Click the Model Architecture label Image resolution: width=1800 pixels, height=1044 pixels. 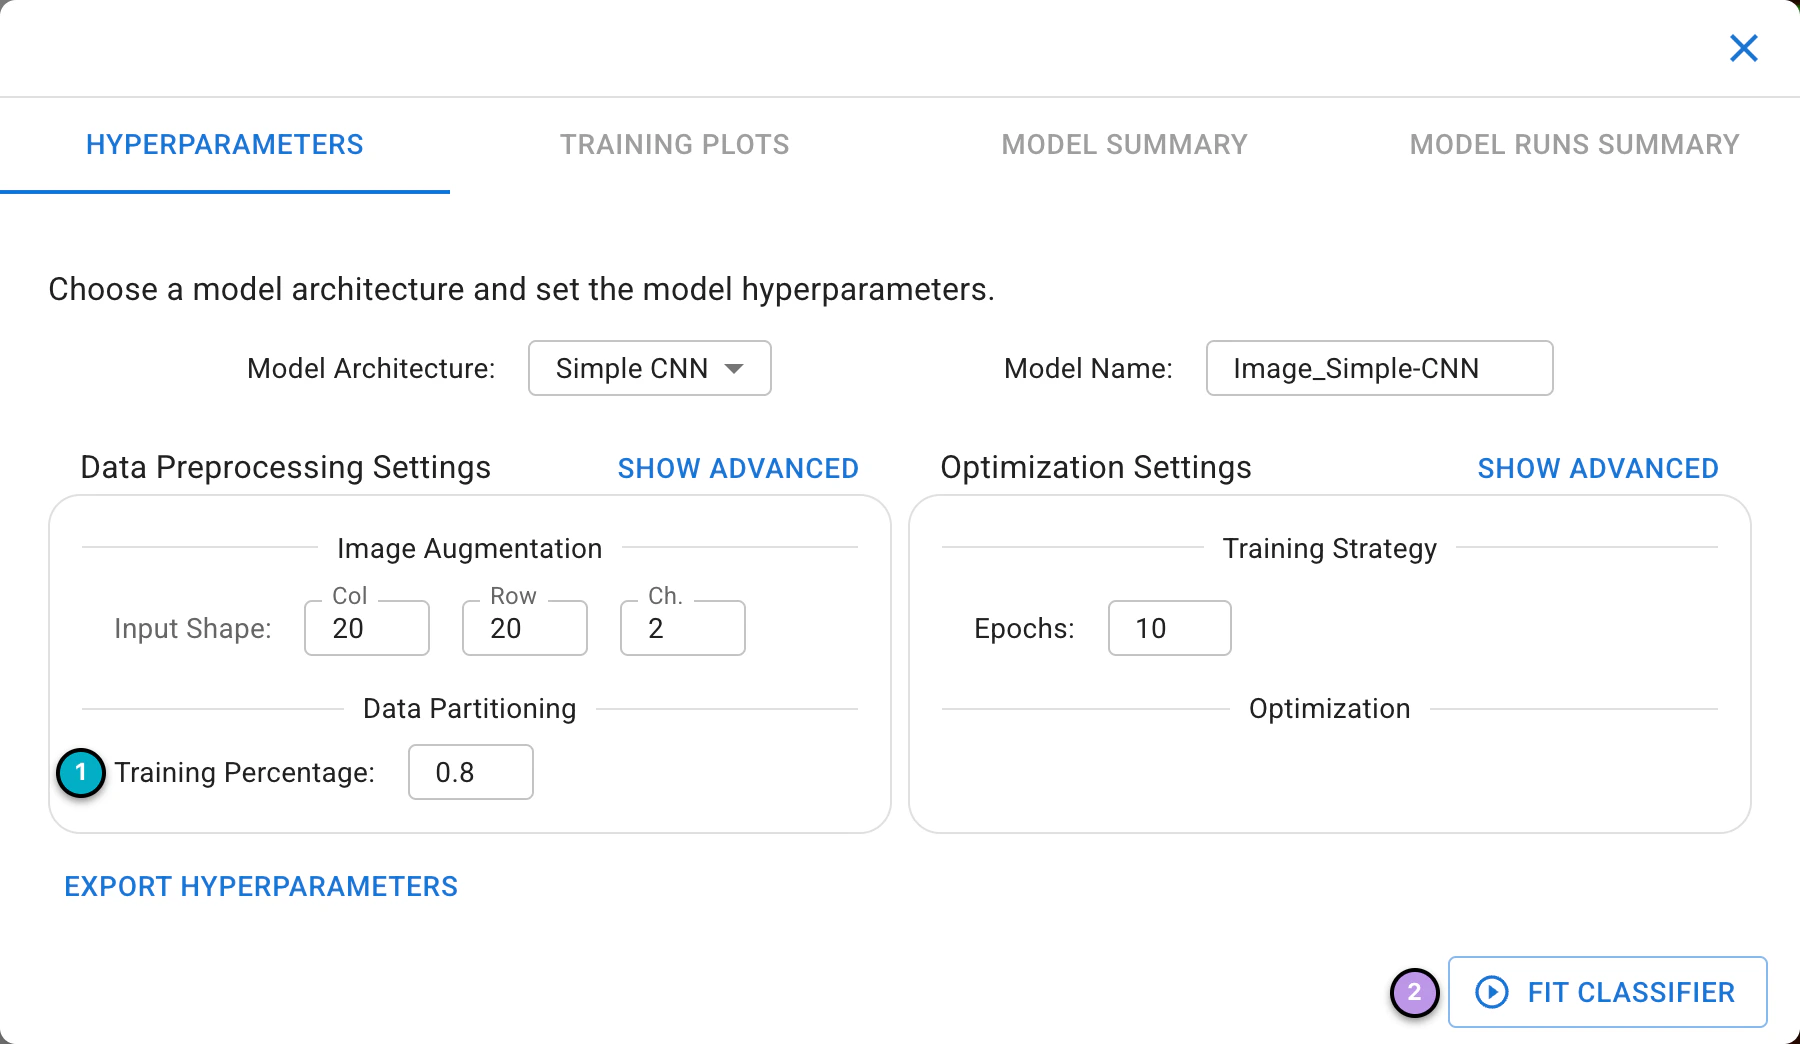371,368
